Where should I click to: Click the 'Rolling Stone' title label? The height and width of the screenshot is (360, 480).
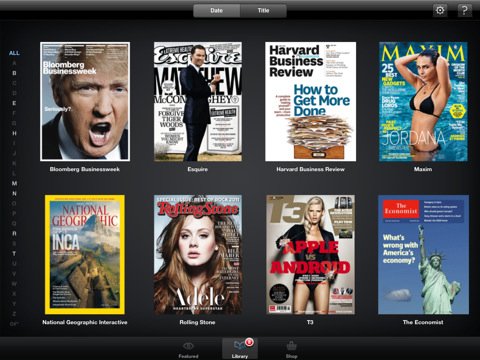coord(197,322)
